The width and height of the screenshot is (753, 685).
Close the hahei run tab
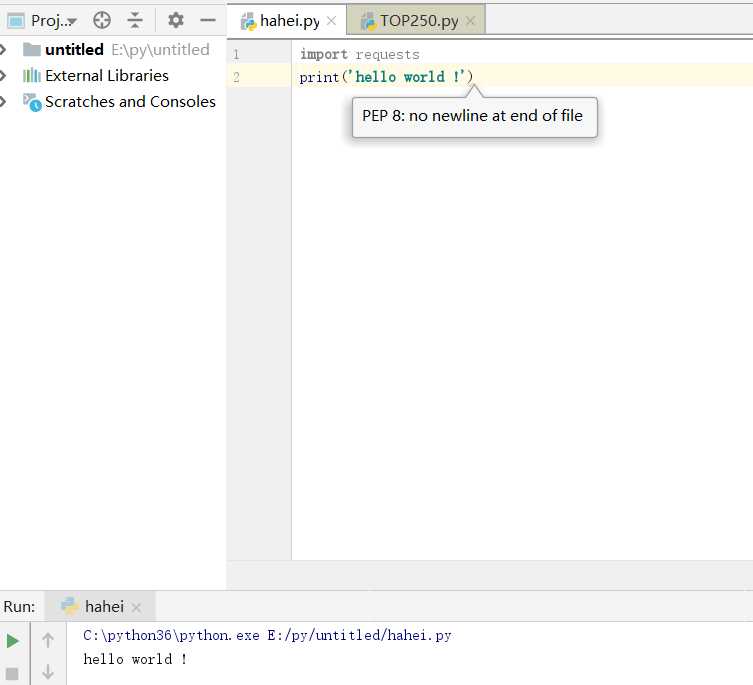136,608
